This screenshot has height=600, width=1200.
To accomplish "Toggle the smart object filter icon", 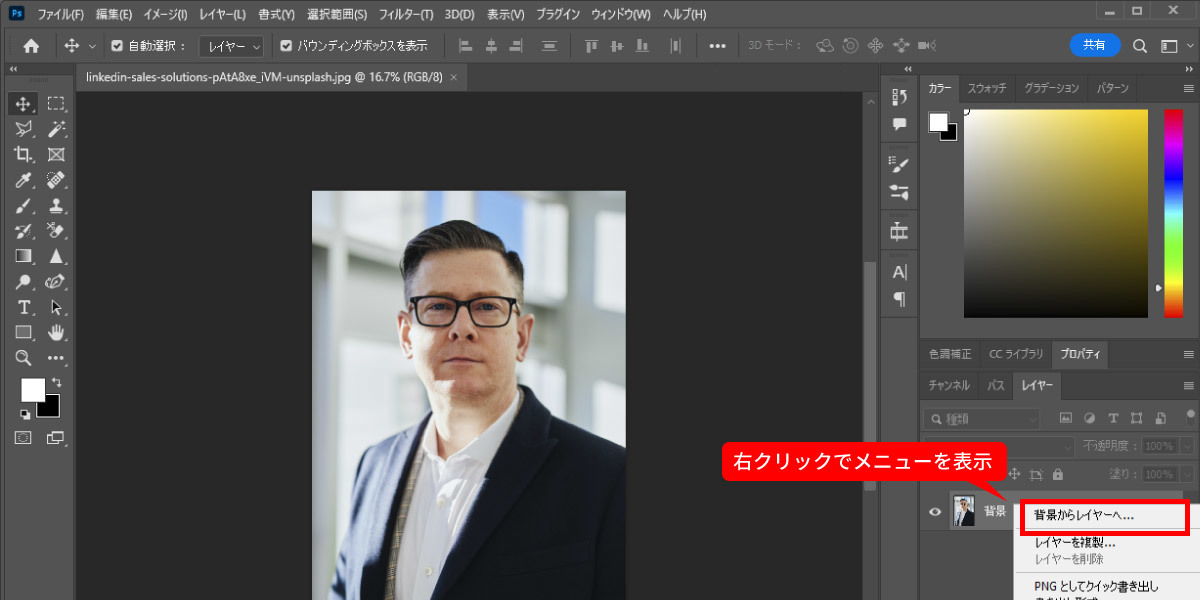I will pyautogui.click(x=1161, y=418).
